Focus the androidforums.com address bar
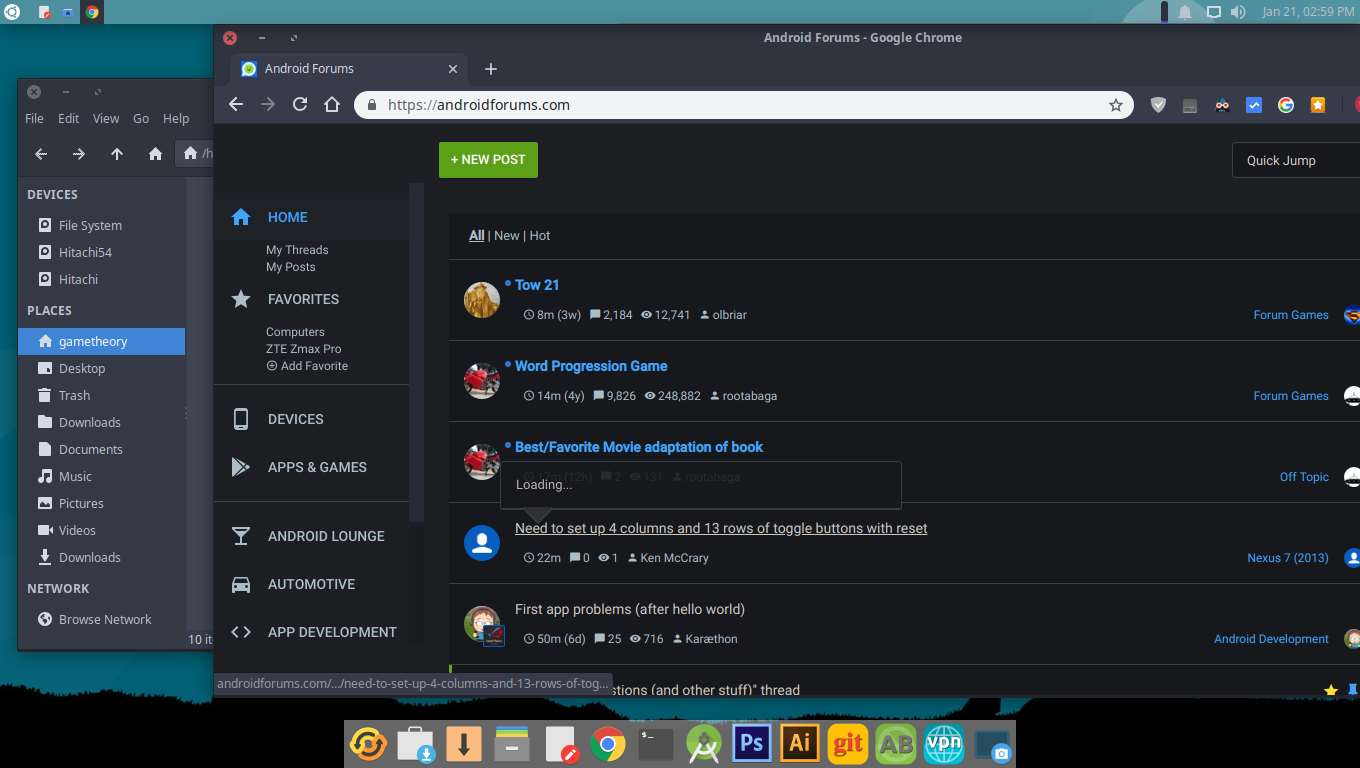1360x768 pixels. [x=744, y=105]
